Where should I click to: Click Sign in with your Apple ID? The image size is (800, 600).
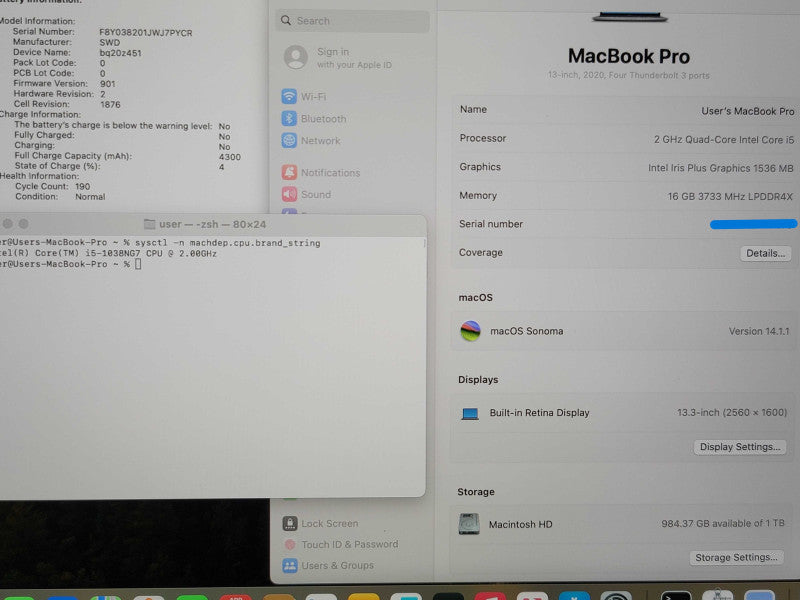point(354,58)
